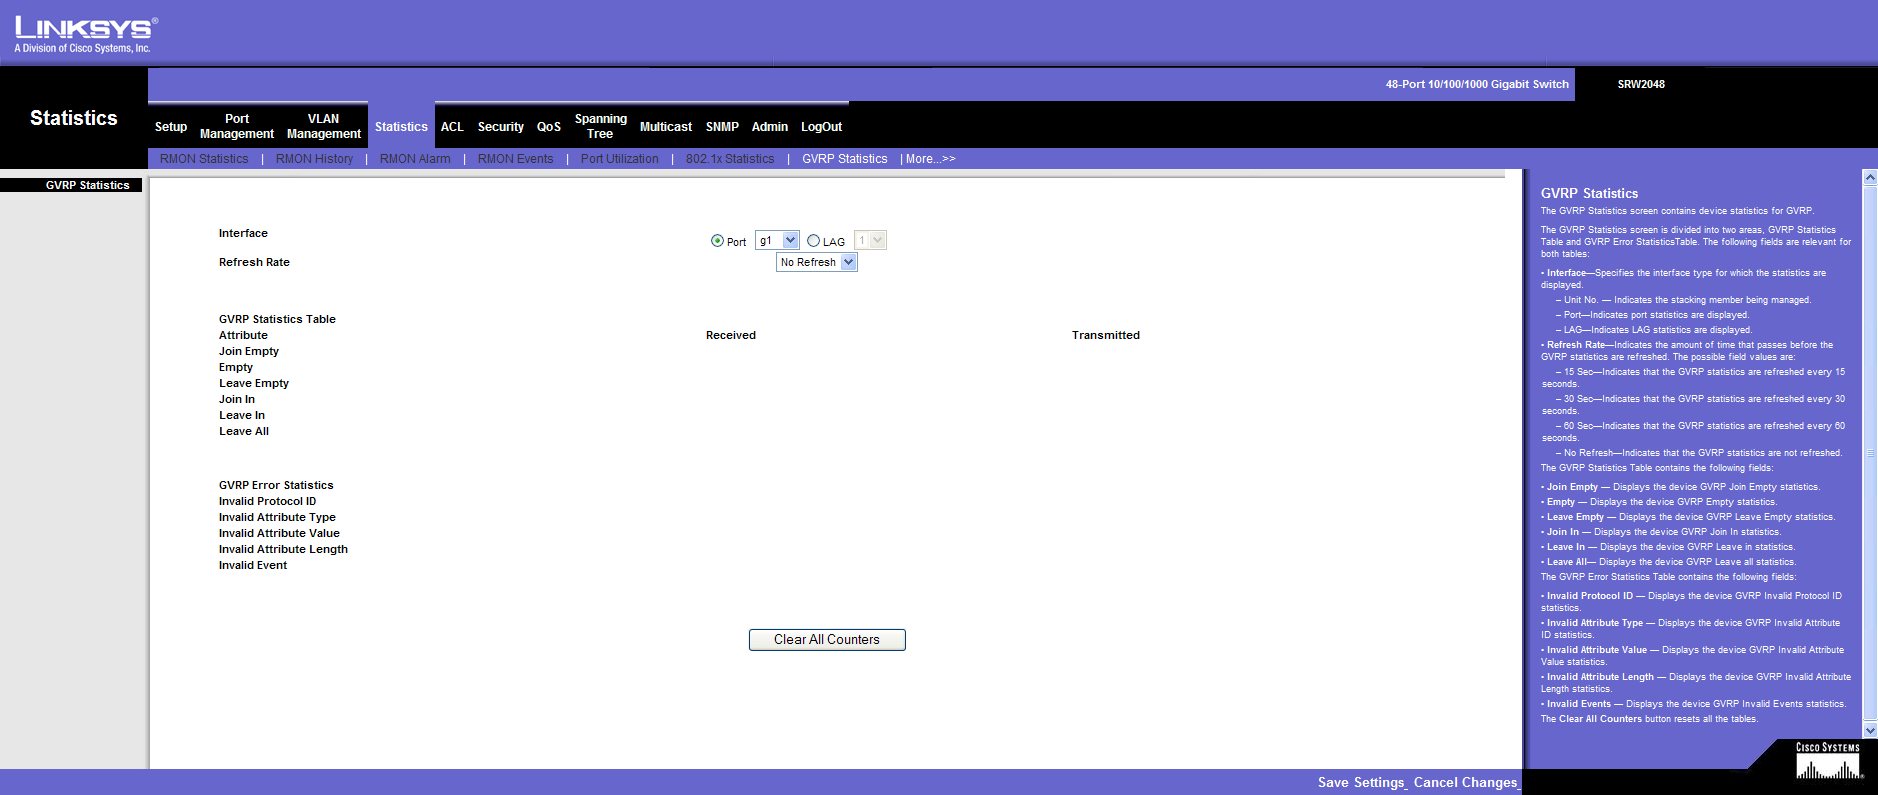Click the help panel scroll up arrow
The image size is (1878, 795).
[1869, 177]
